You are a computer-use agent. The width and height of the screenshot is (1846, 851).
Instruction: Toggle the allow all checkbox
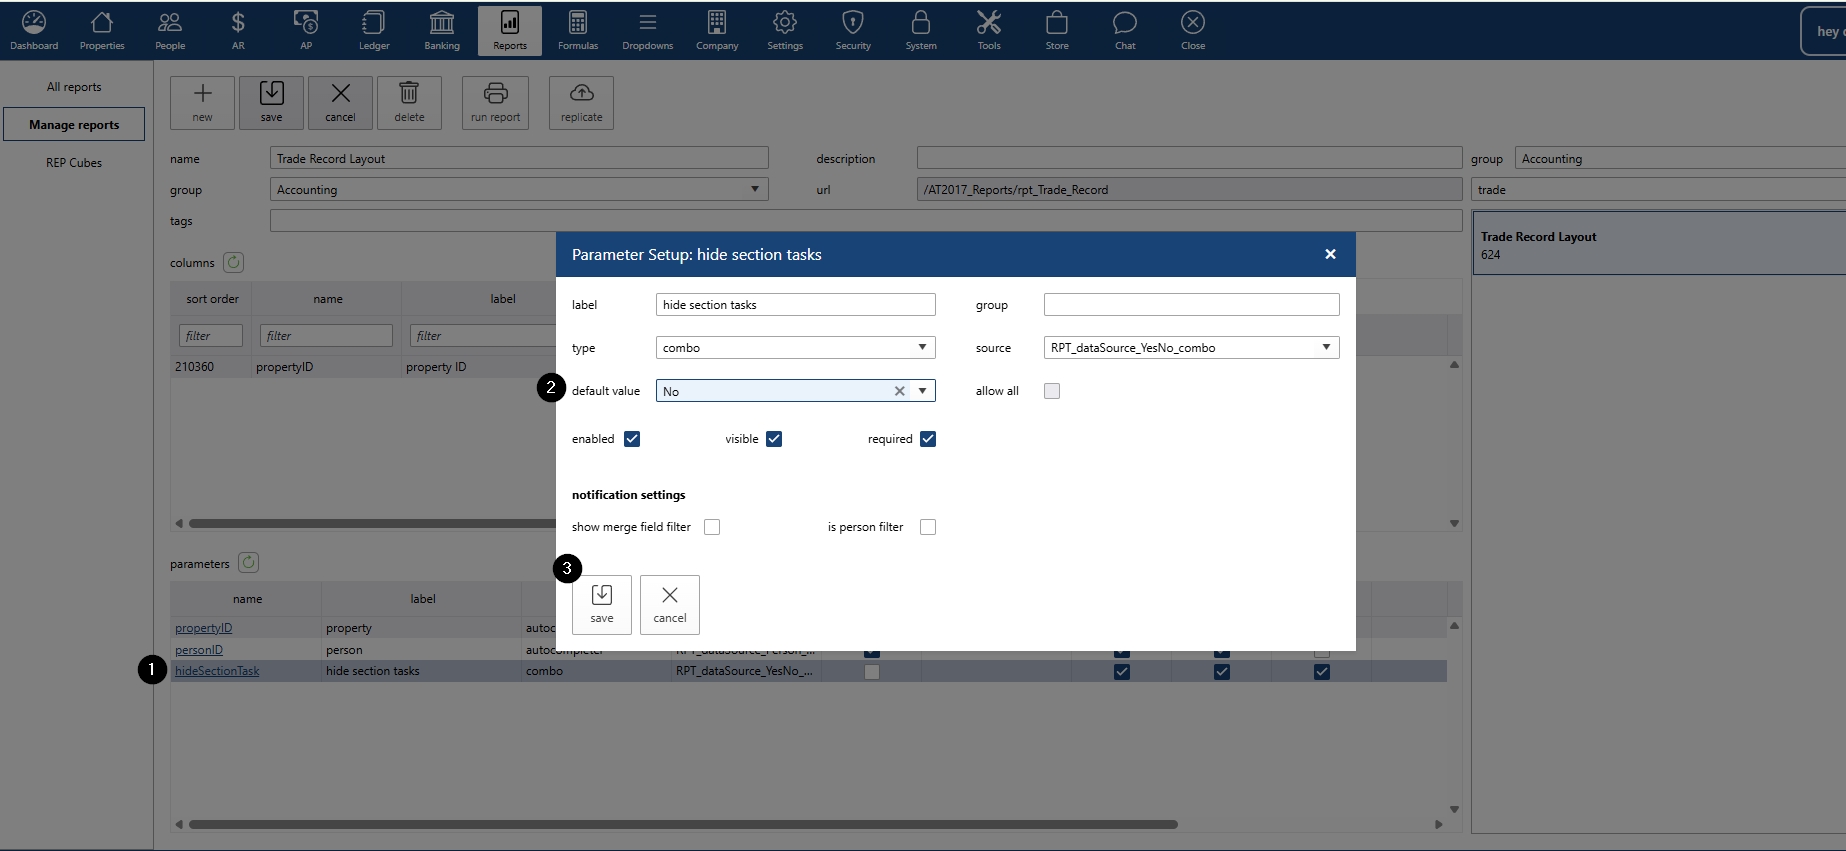click(1052, 391)
